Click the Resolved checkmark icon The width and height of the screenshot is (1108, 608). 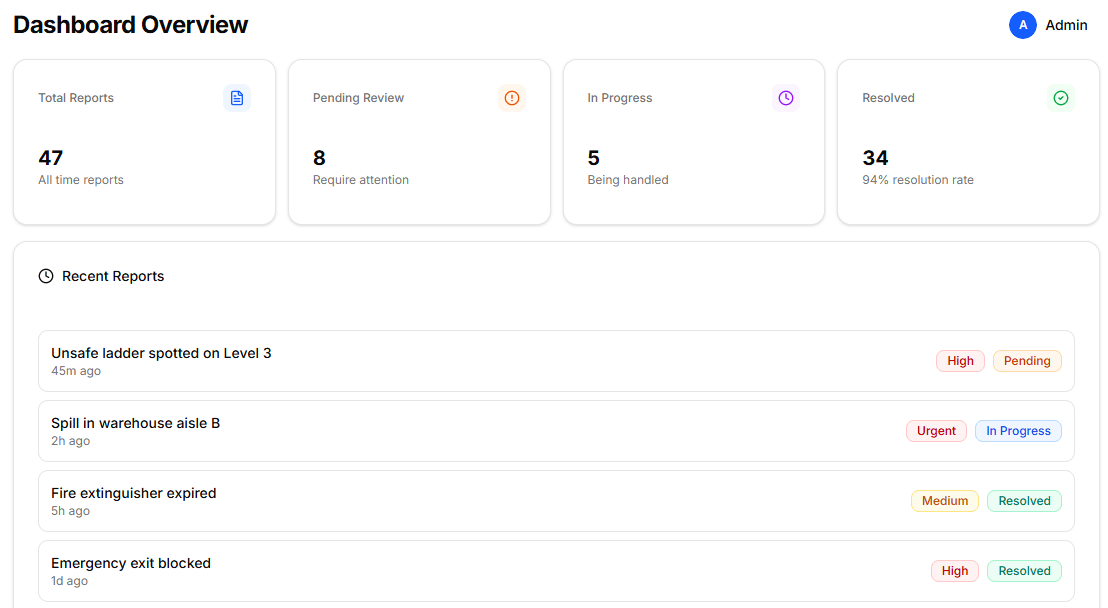tap(1061, 98)
